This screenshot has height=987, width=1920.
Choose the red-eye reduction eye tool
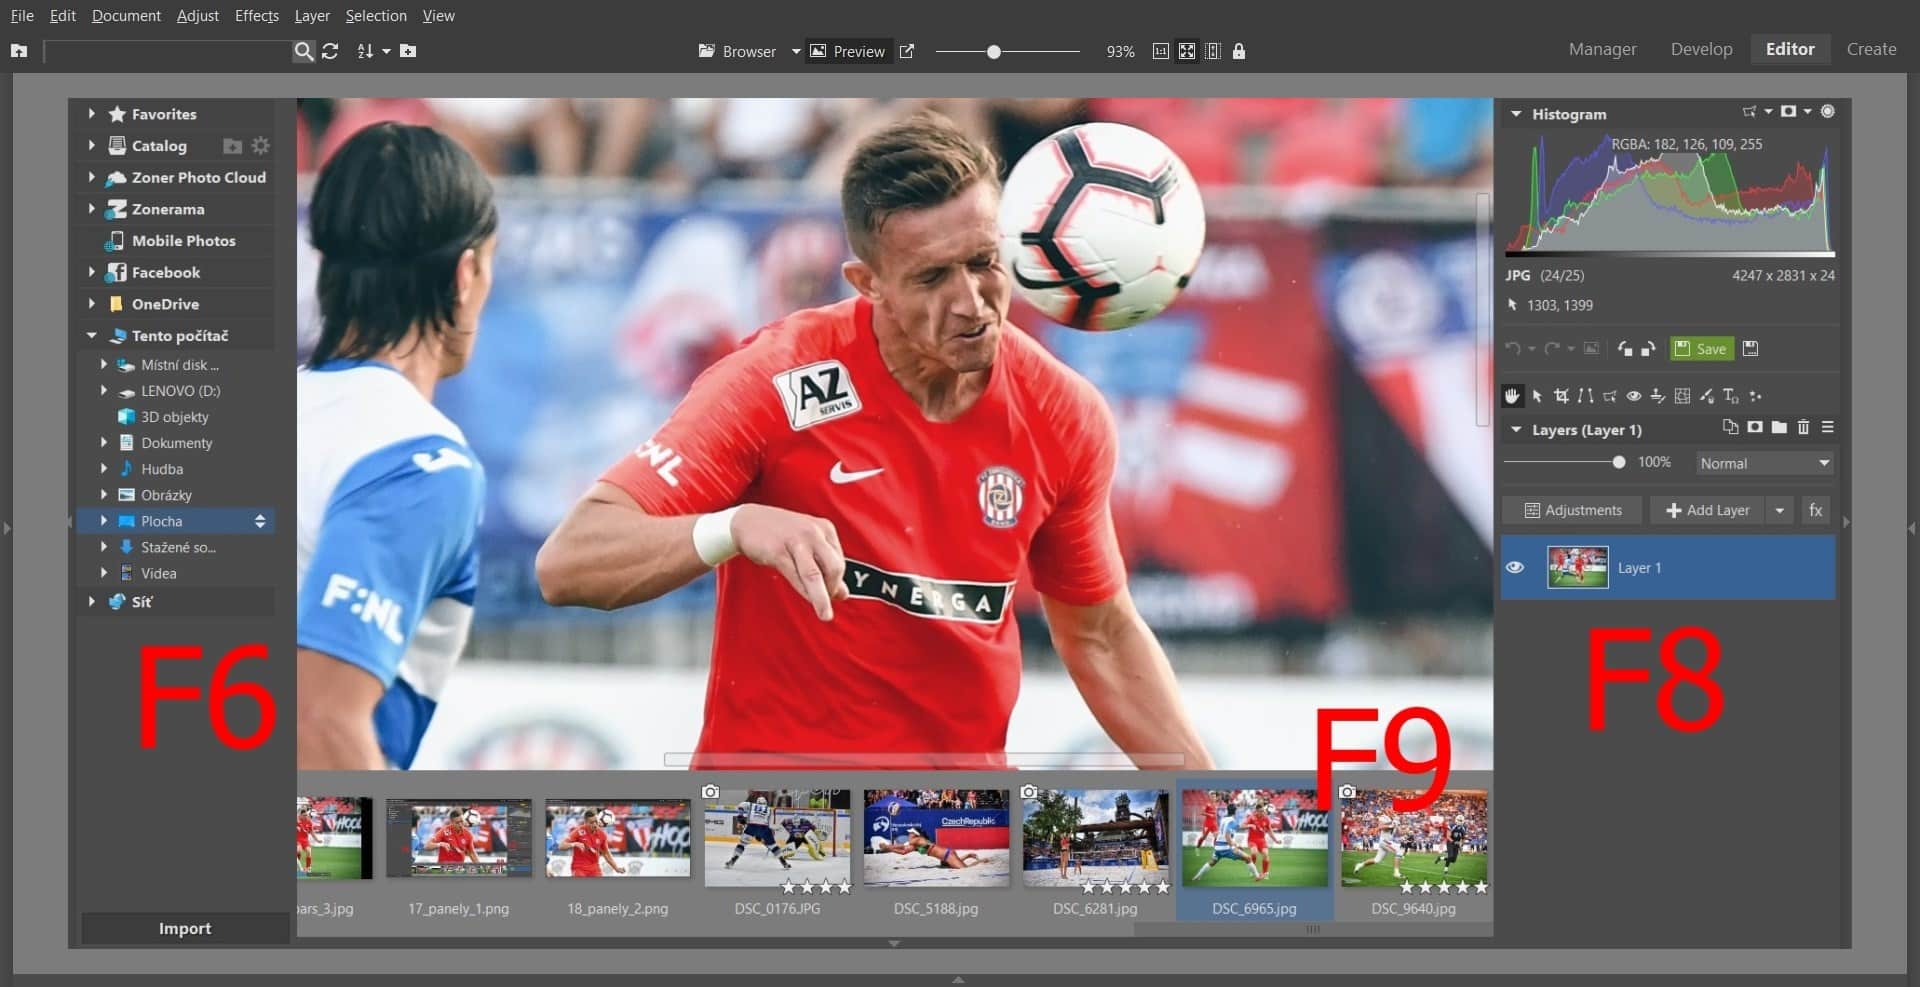click(1634, 396)
